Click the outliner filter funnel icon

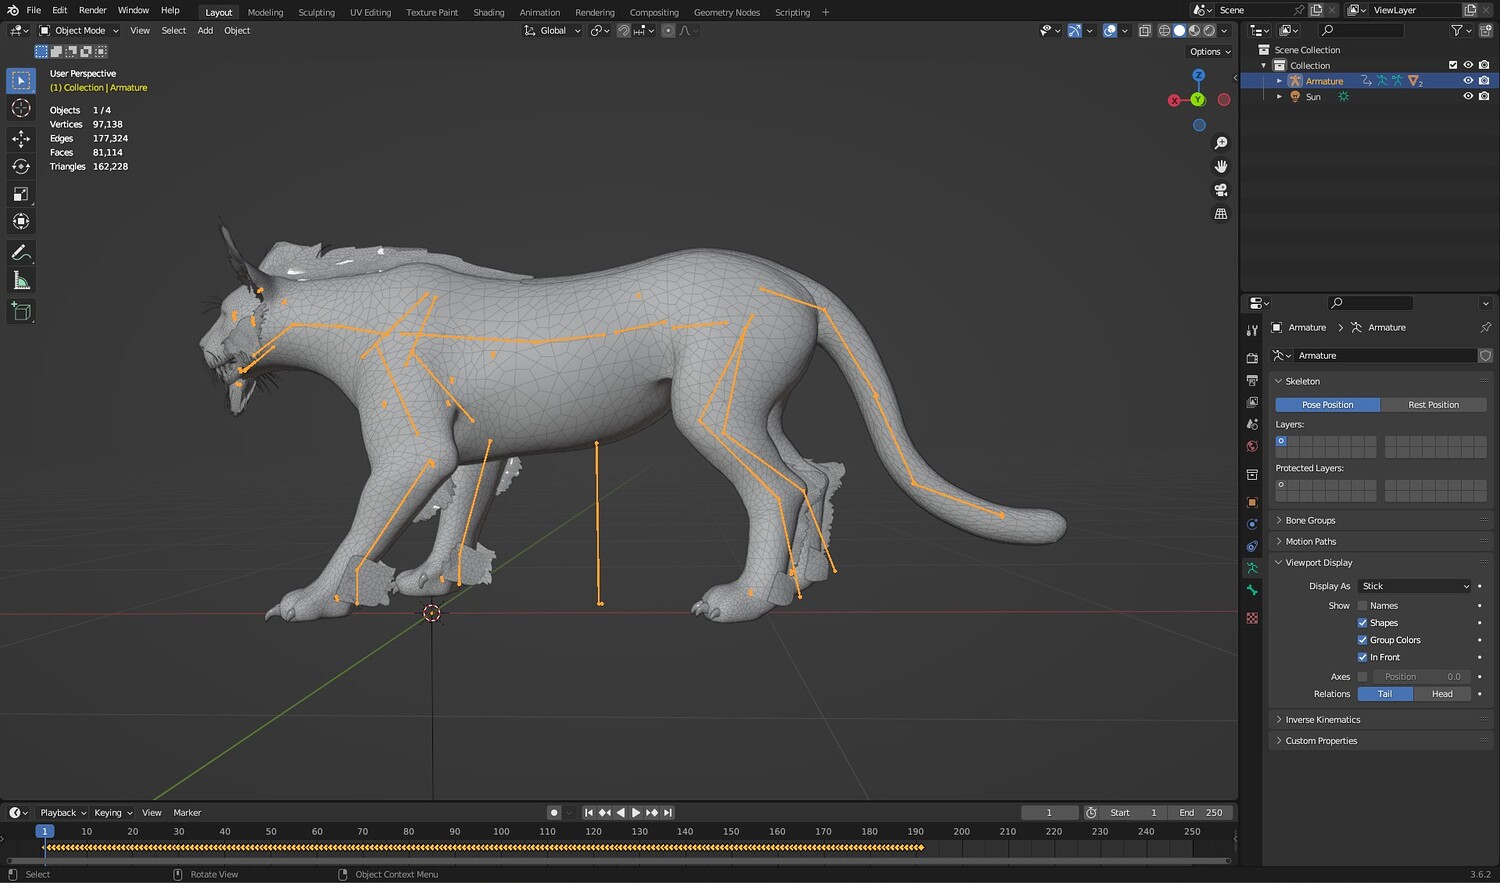[1457, 31]
